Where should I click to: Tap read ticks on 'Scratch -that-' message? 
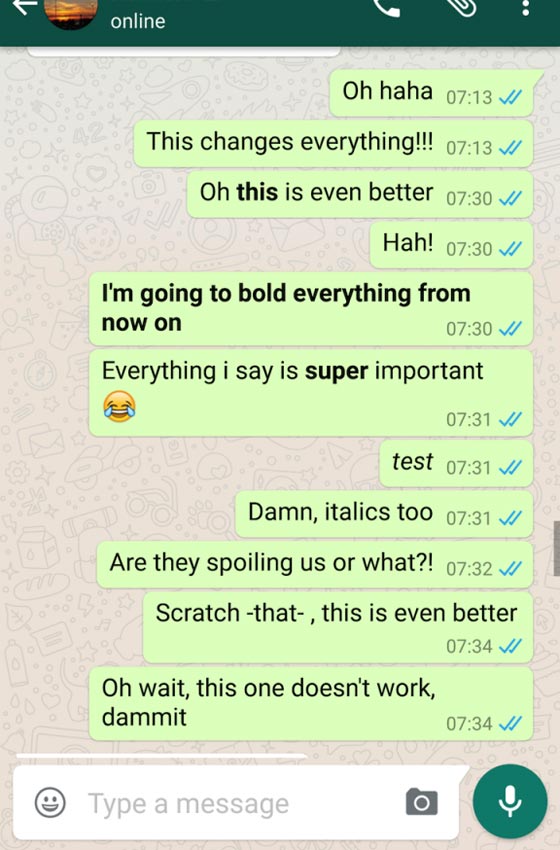510,646
